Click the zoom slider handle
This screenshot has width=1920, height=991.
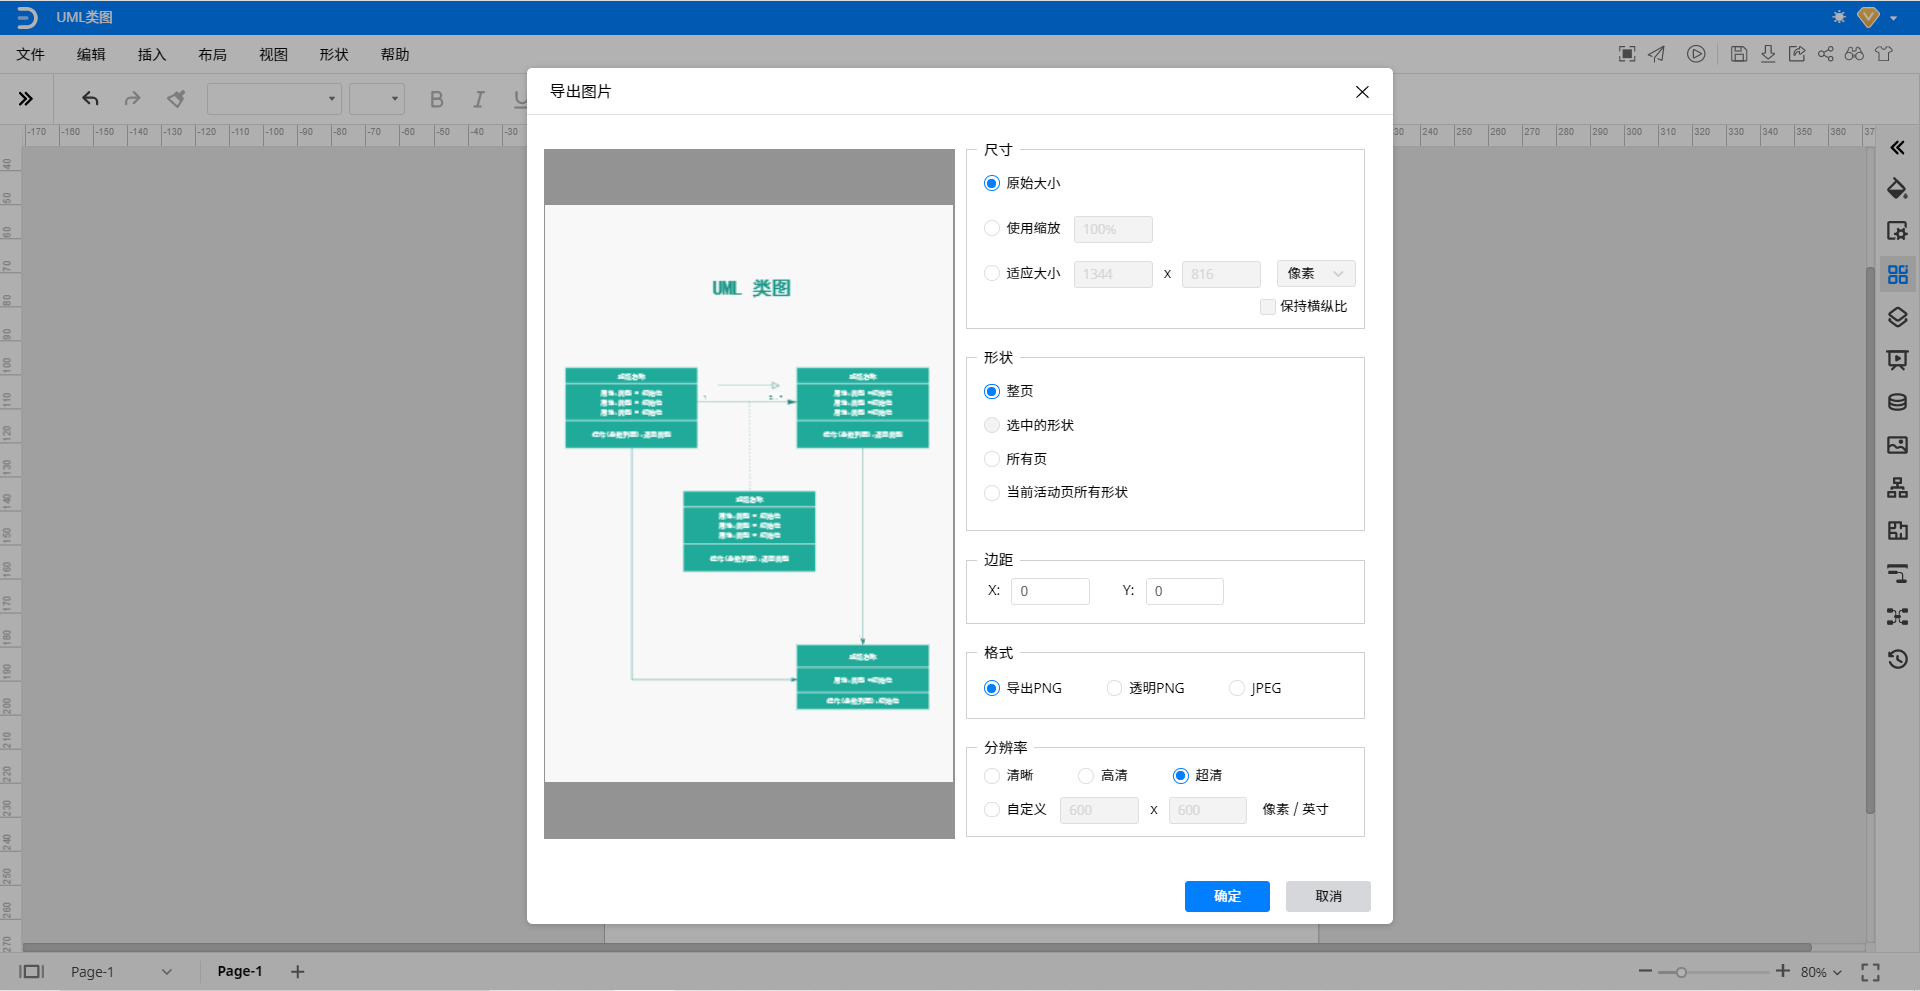(1681, 972)
